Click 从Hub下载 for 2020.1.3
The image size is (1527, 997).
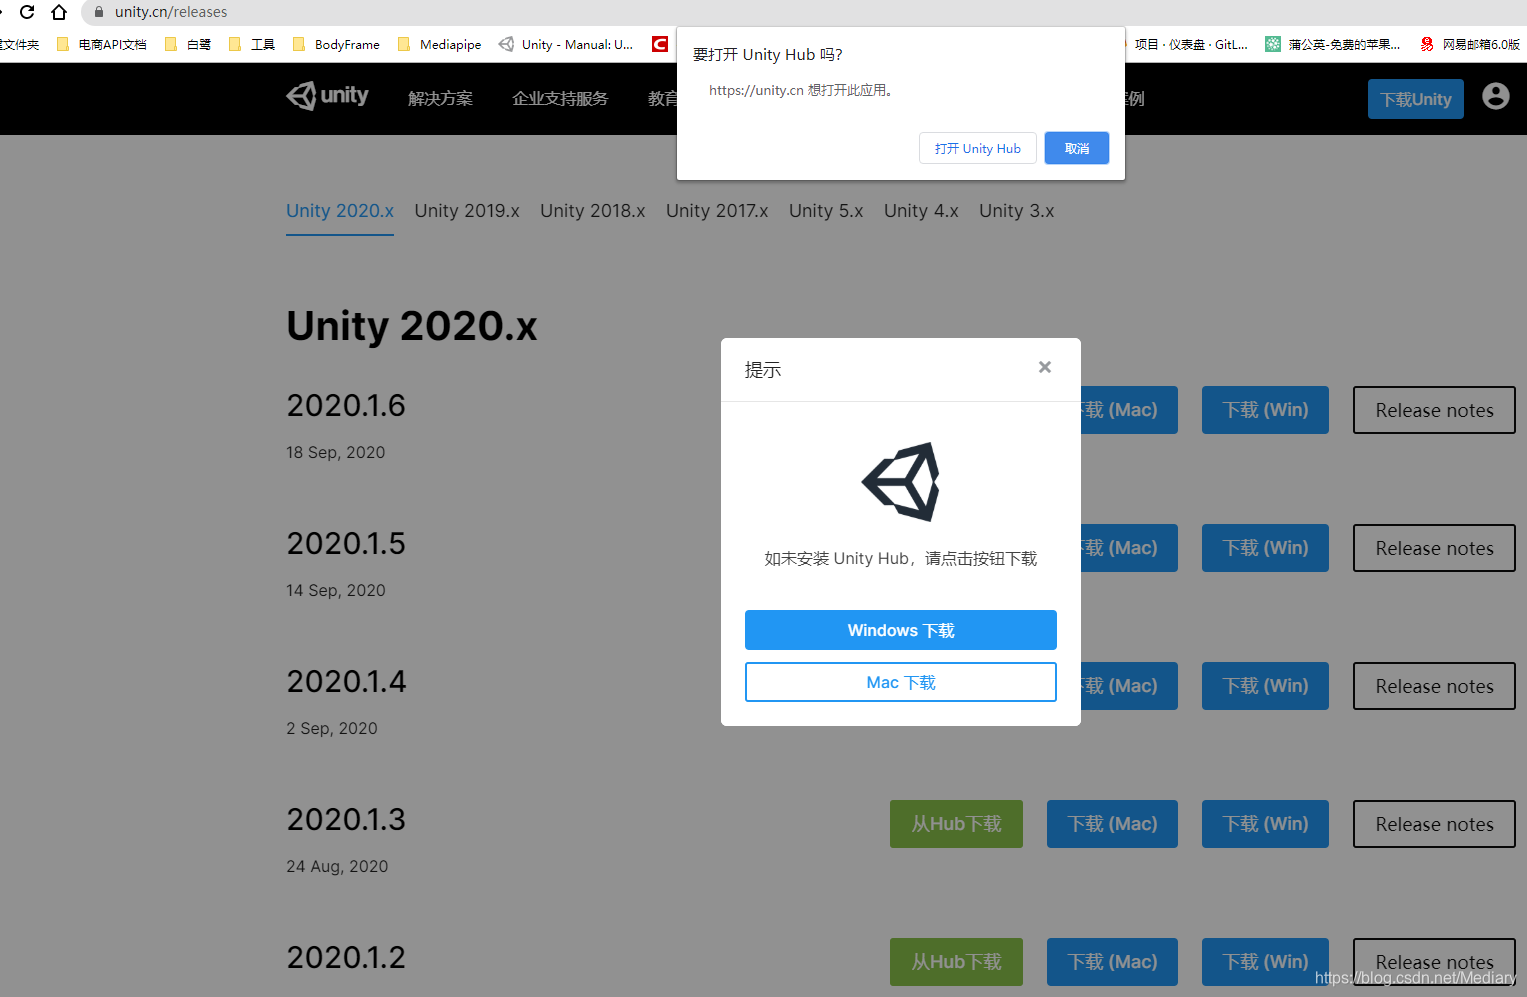(956, 824)
